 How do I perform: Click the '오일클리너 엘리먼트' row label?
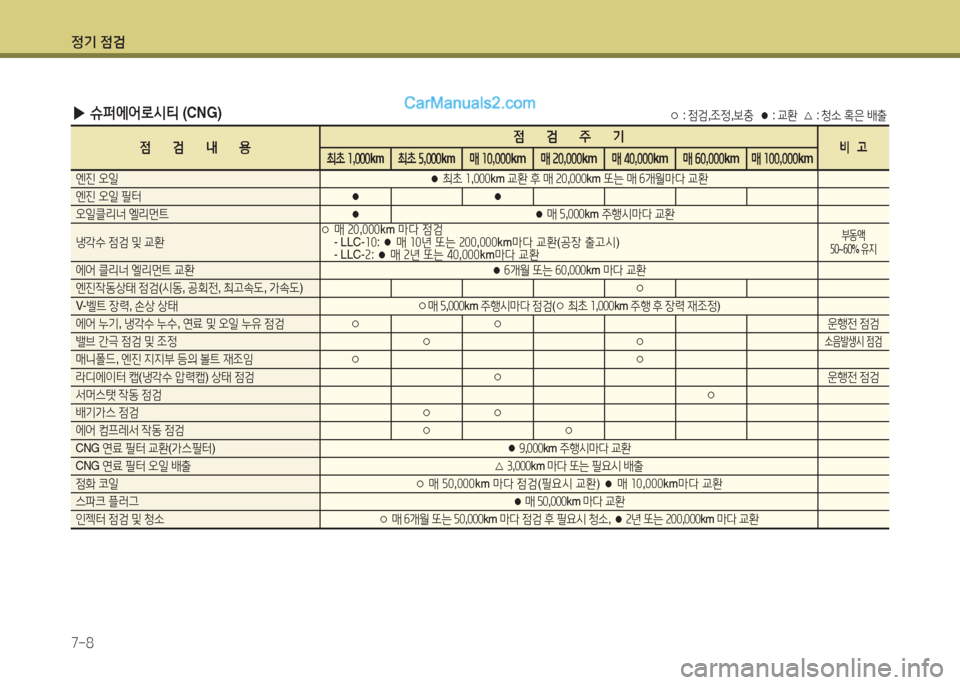122,214
